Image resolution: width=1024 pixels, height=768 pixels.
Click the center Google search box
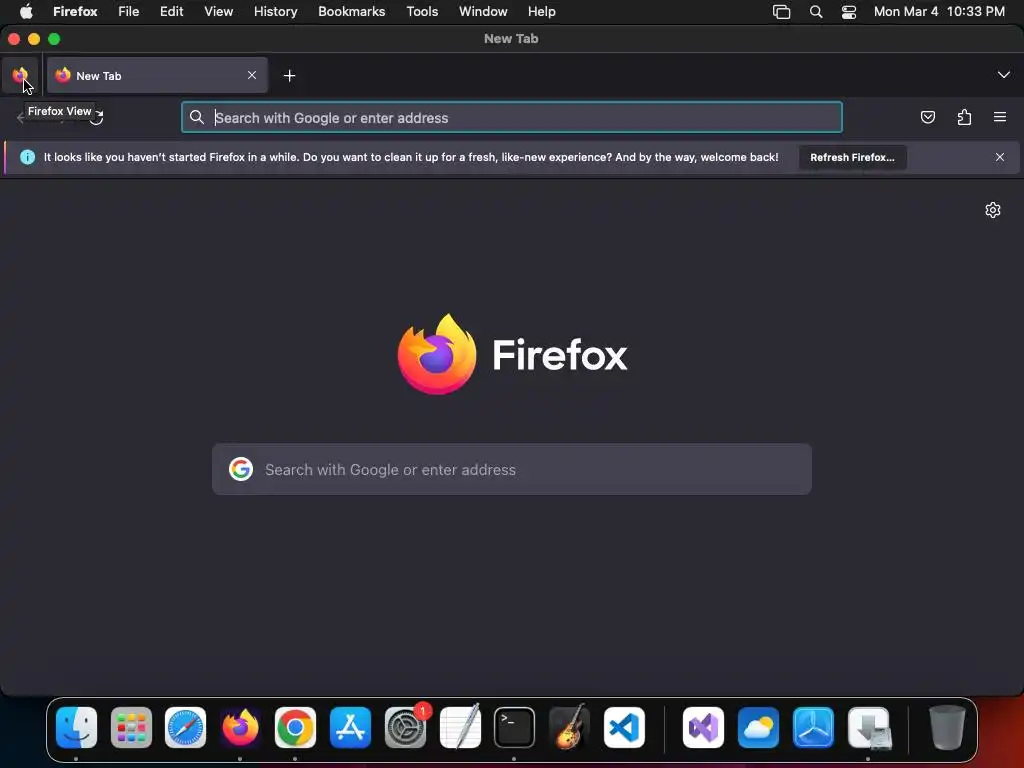[512, 470]
